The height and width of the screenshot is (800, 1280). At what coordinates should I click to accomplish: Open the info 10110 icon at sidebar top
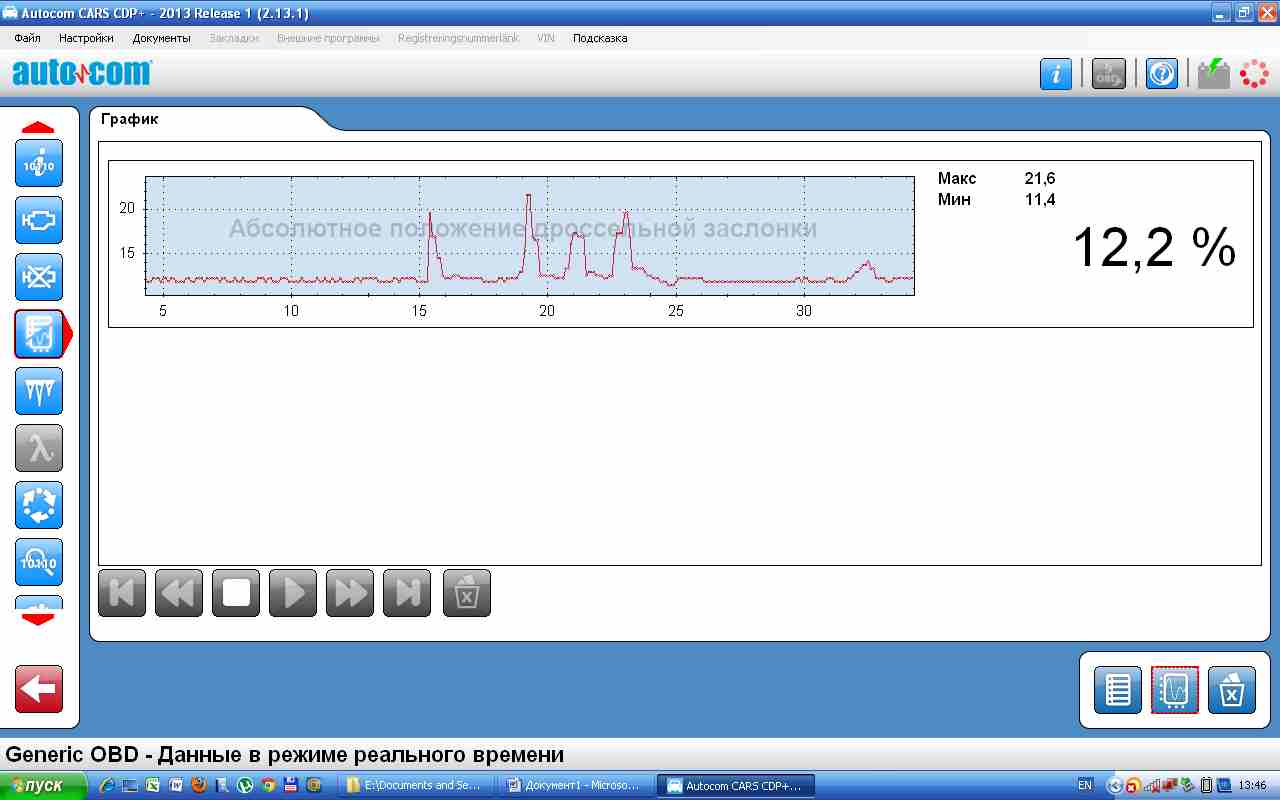click(x=39, y=163)
